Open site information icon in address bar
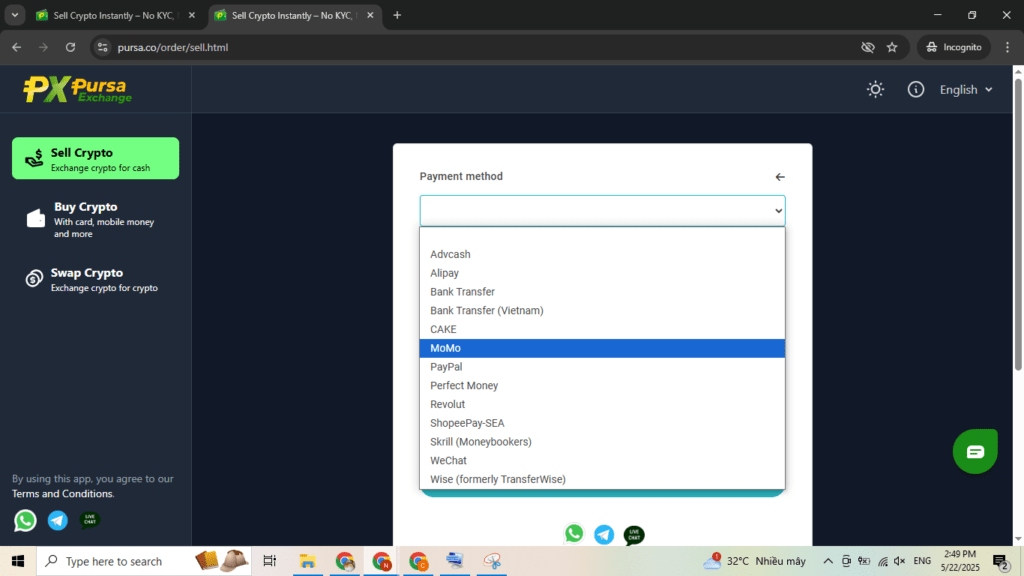The image size is (1024, 576). (103, 47)
